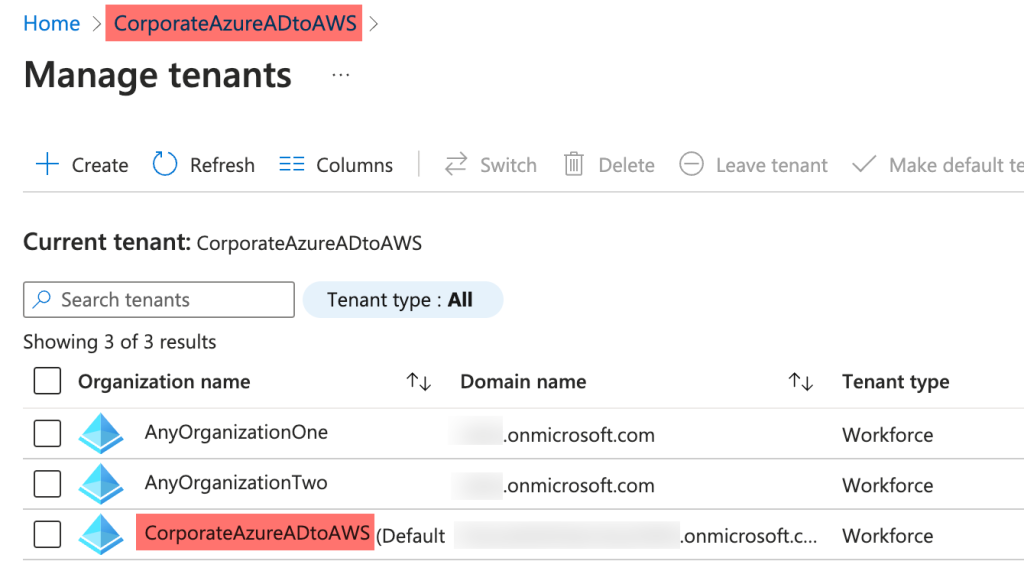The image size is (1024, 584).
Task: Sort the Domain name column by its arrows
Action: [800, 381]
